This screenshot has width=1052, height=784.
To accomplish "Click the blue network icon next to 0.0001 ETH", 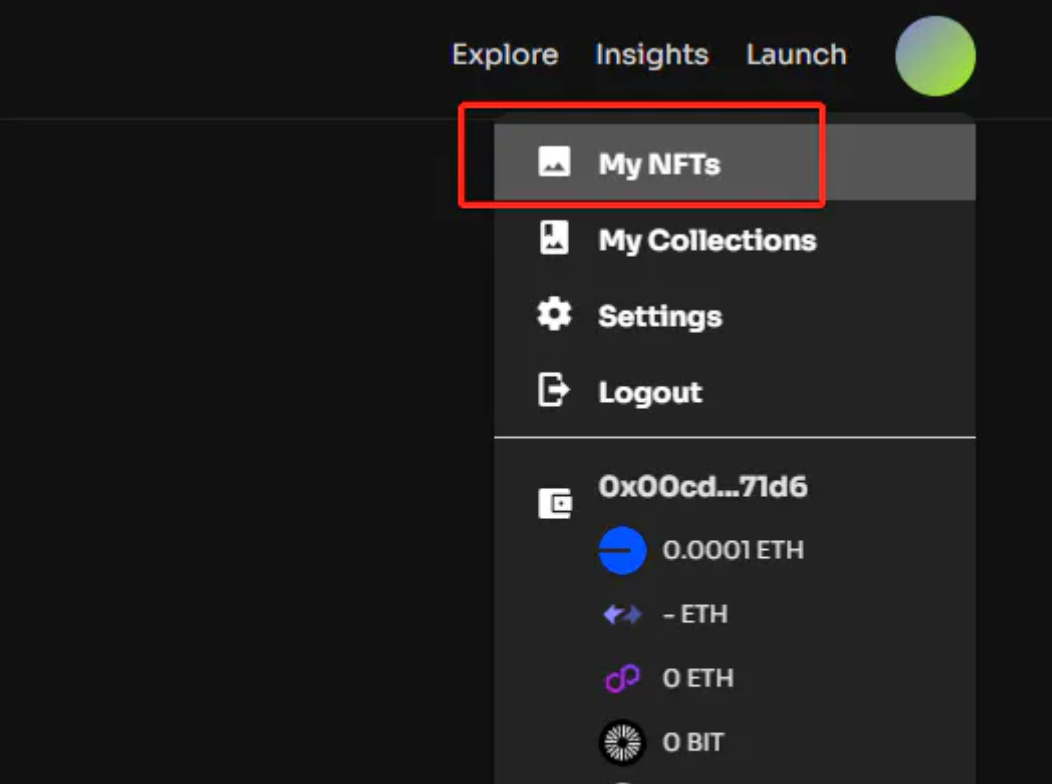I will (622, 551).
